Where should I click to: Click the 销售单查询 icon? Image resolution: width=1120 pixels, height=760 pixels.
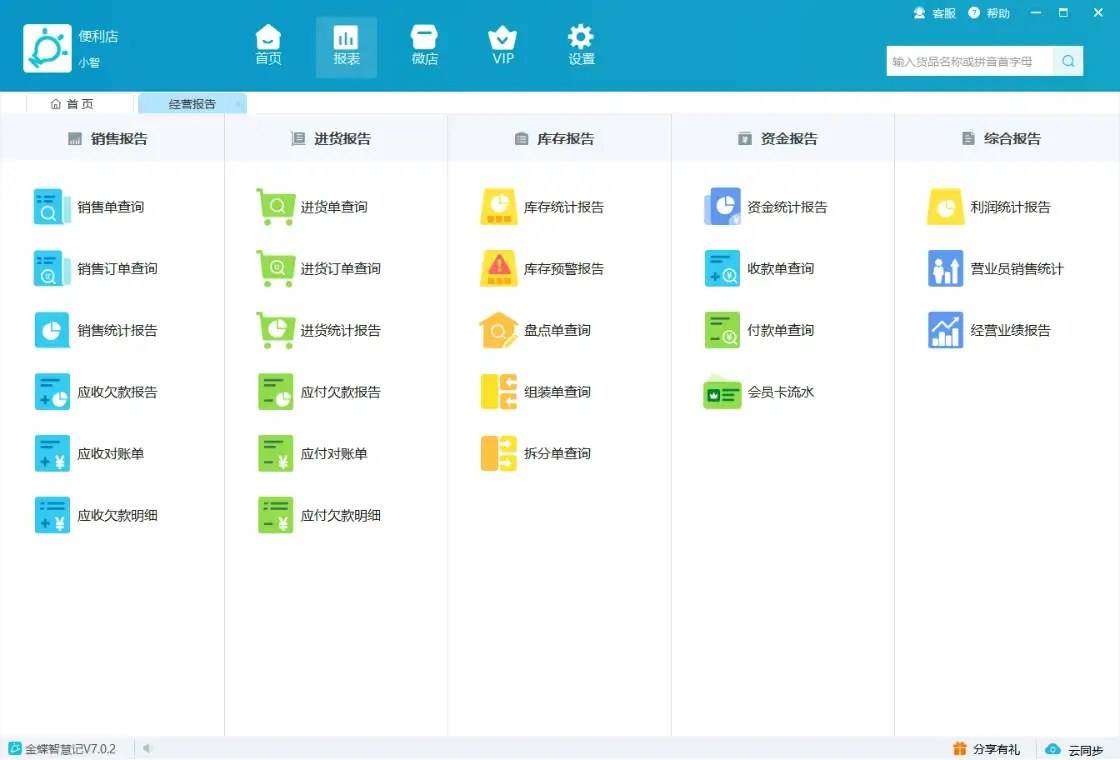52,206
